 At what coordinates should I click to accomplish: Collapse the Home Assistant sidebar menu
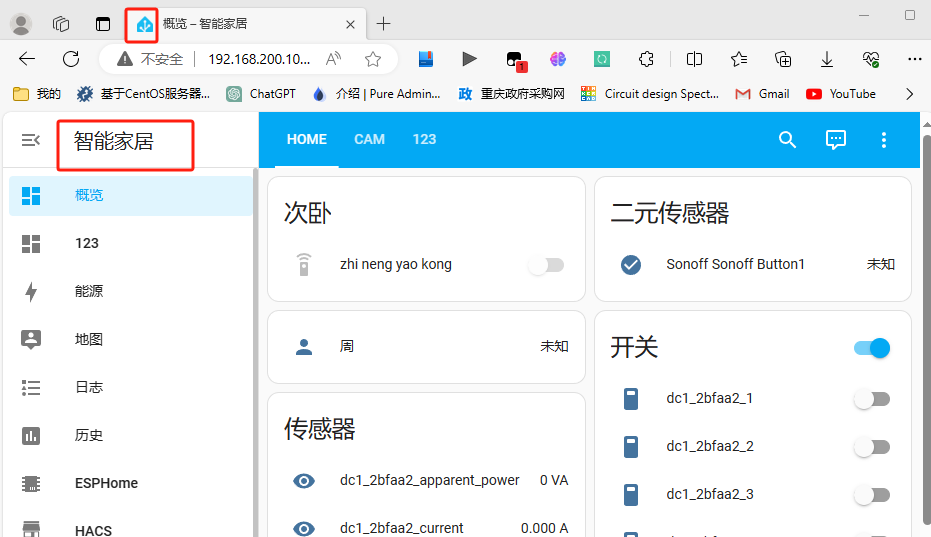click(31, 141)
